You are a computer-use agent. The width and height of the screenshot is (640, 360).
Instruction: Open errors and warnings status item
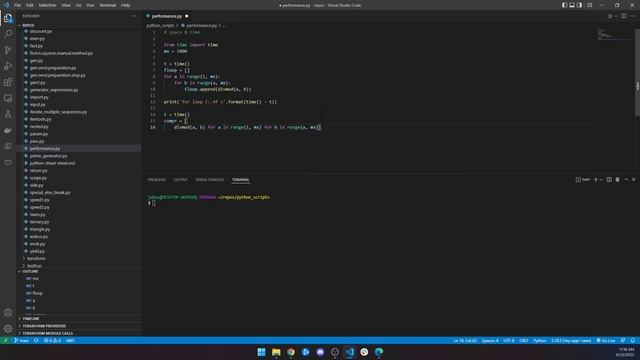[52, 340]
